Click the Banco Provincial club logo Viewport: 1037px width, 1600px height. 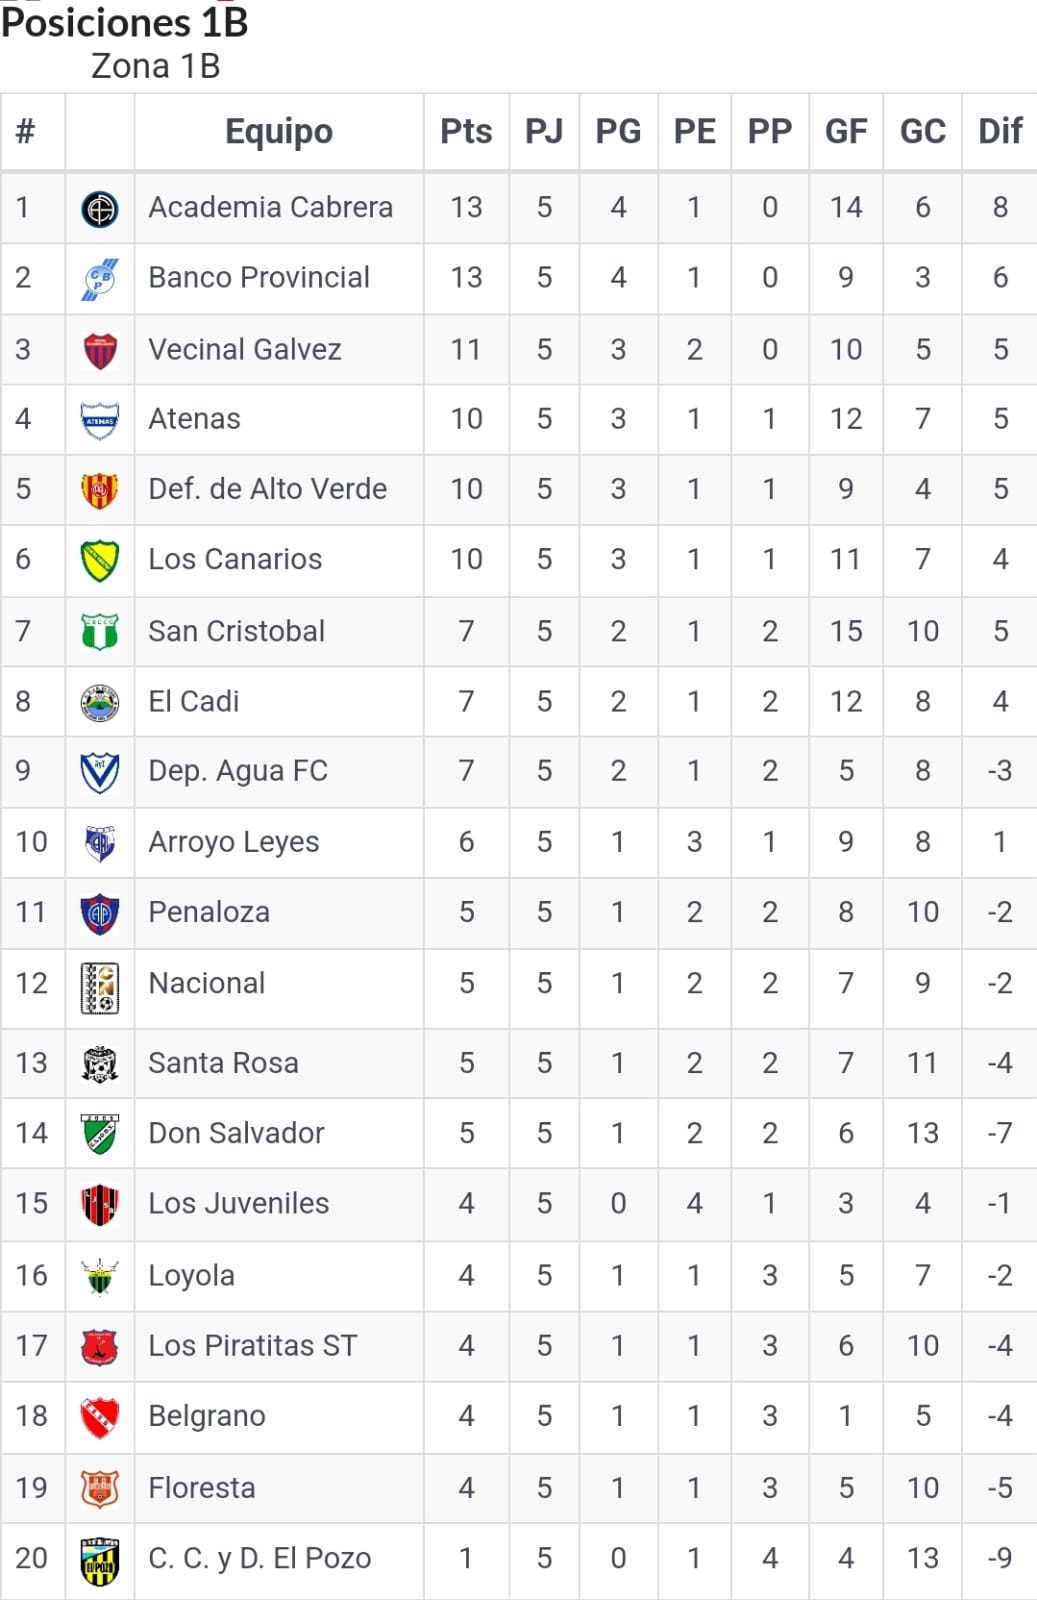pos(100,279)
